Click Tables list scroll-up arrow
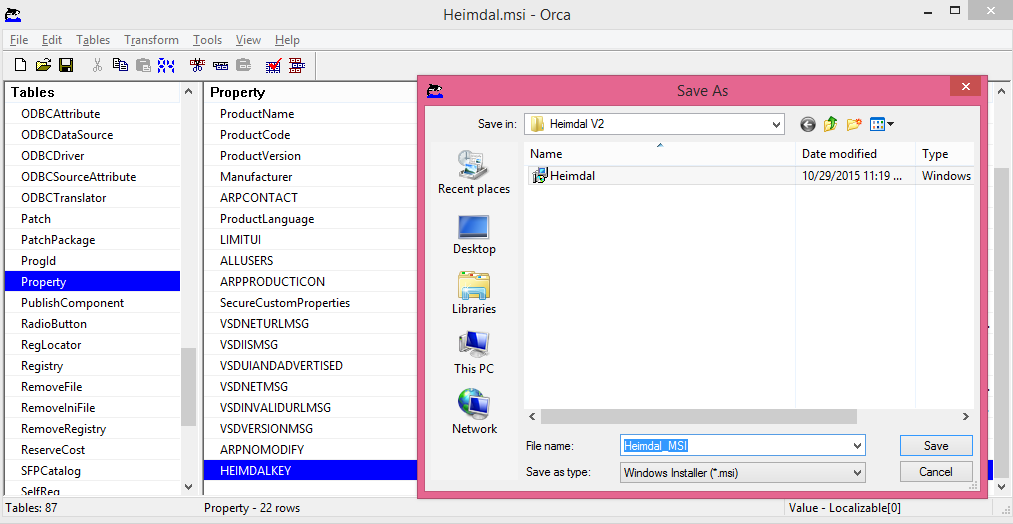Screen dimensions: 1013x524 click(x=188, y=92)
